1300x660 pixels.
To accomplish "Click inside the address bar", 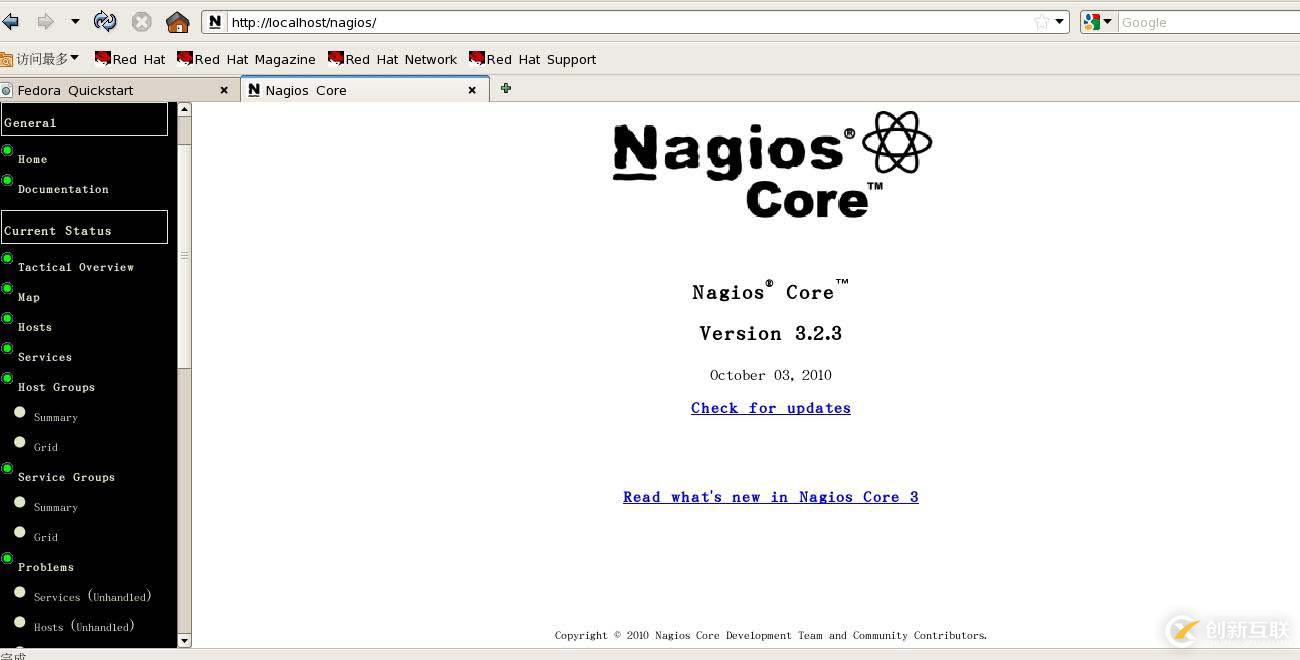I will (x=600, y=21).
